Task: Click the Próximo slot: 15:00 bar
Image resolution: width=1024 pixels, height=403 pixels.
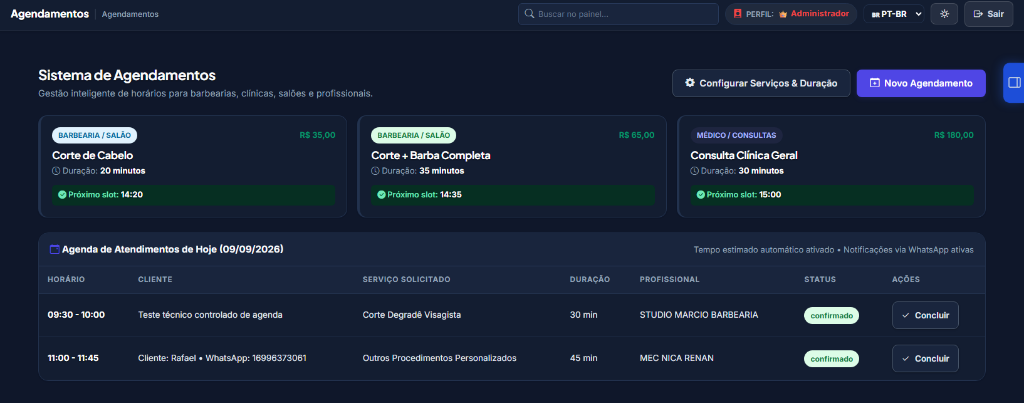Action: (832, 195)
